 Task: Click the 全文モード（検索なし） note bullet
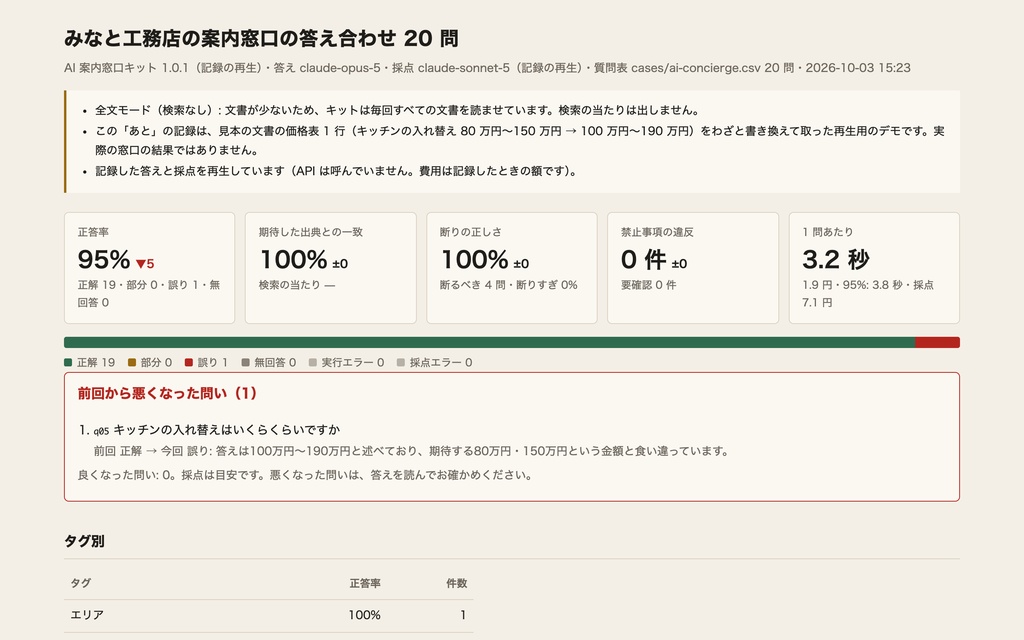pyautogui.click(x=398, y=110)
